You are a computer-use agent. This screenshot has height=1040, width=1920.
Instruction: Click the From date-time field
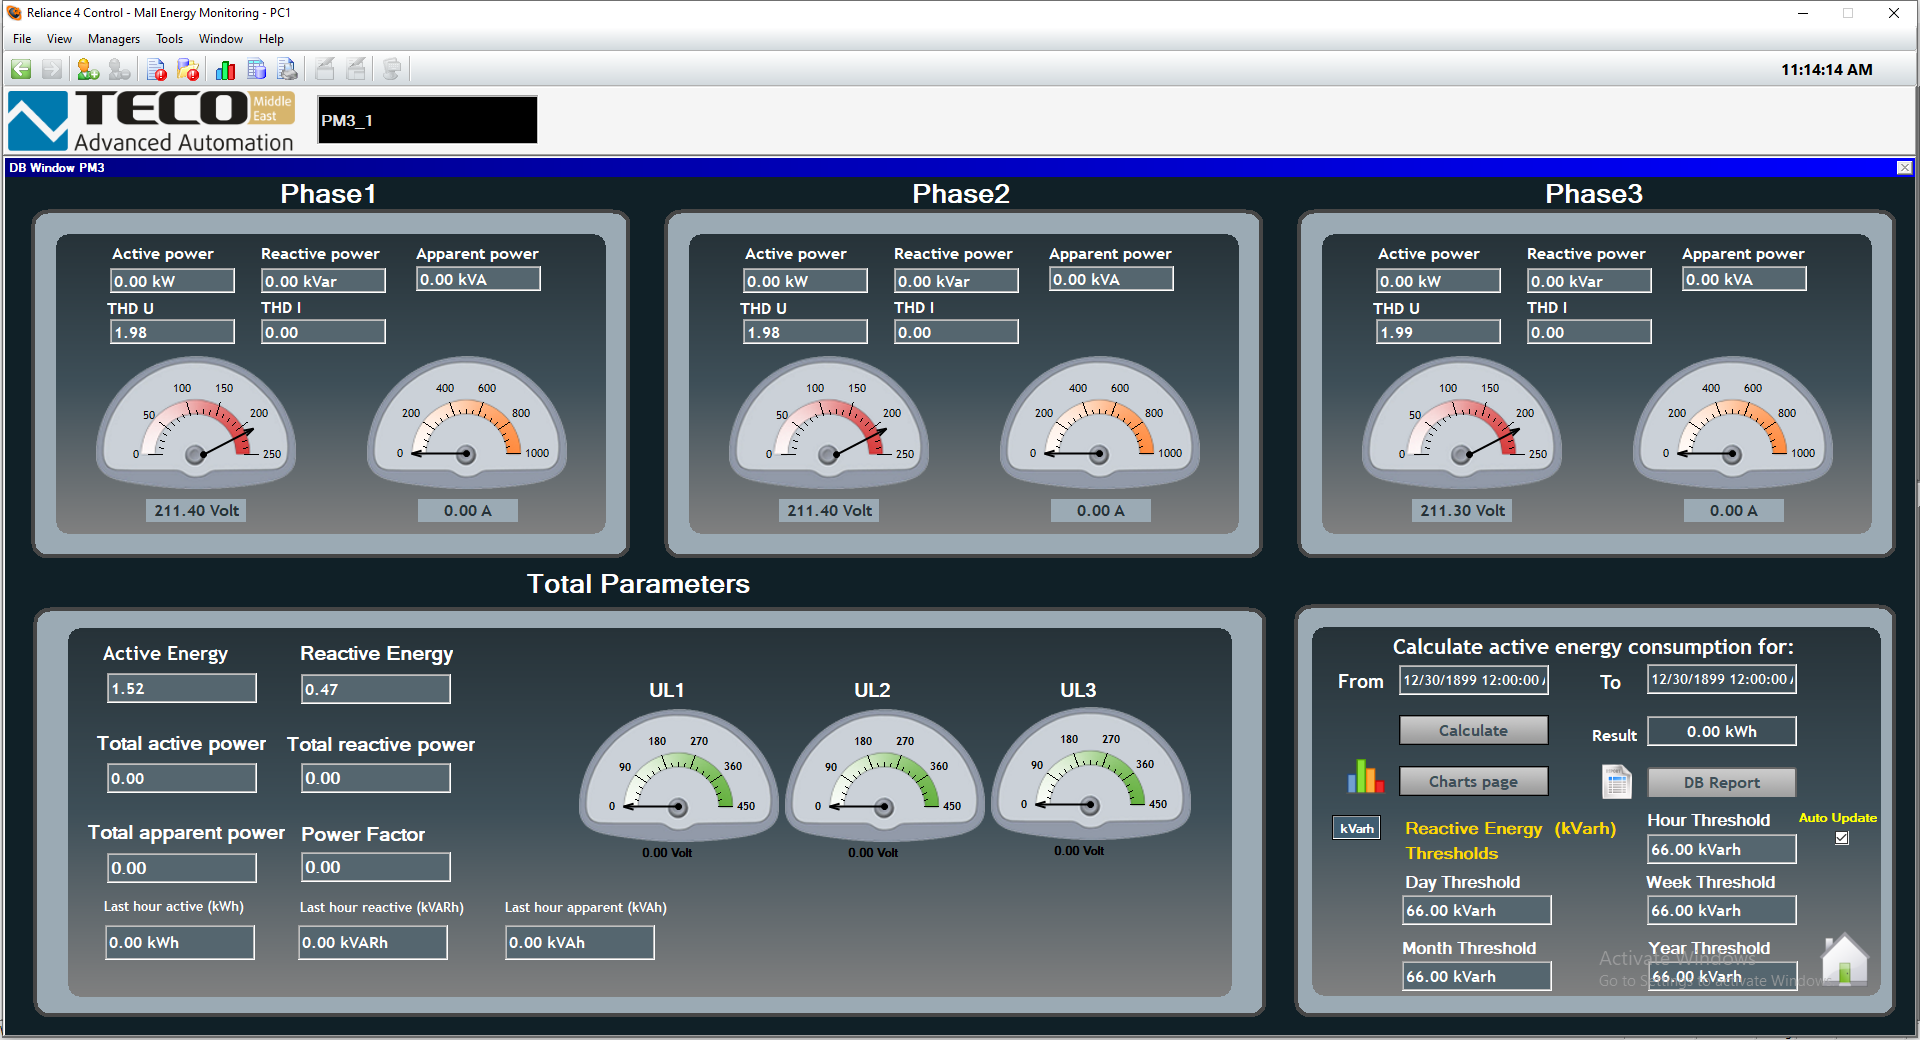tap(1473, 680)
